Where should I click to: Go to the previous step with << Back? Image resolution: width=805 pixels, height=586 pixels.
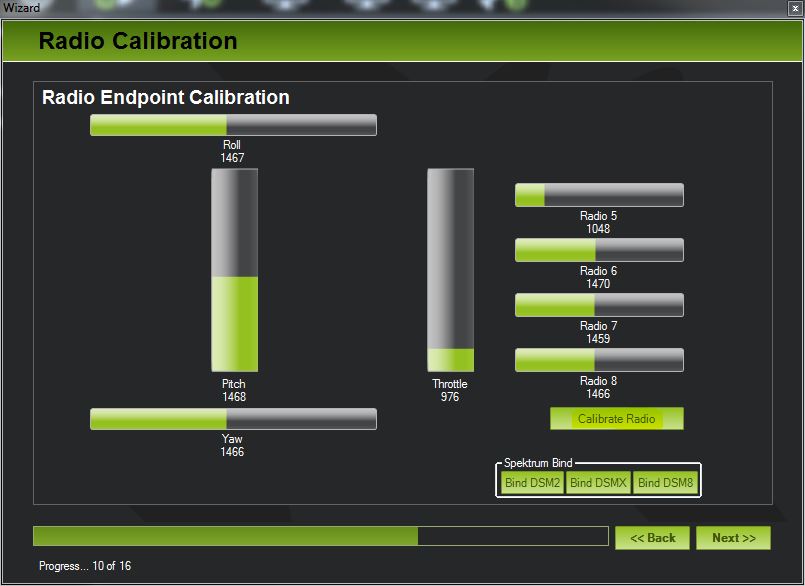point(653,538)
